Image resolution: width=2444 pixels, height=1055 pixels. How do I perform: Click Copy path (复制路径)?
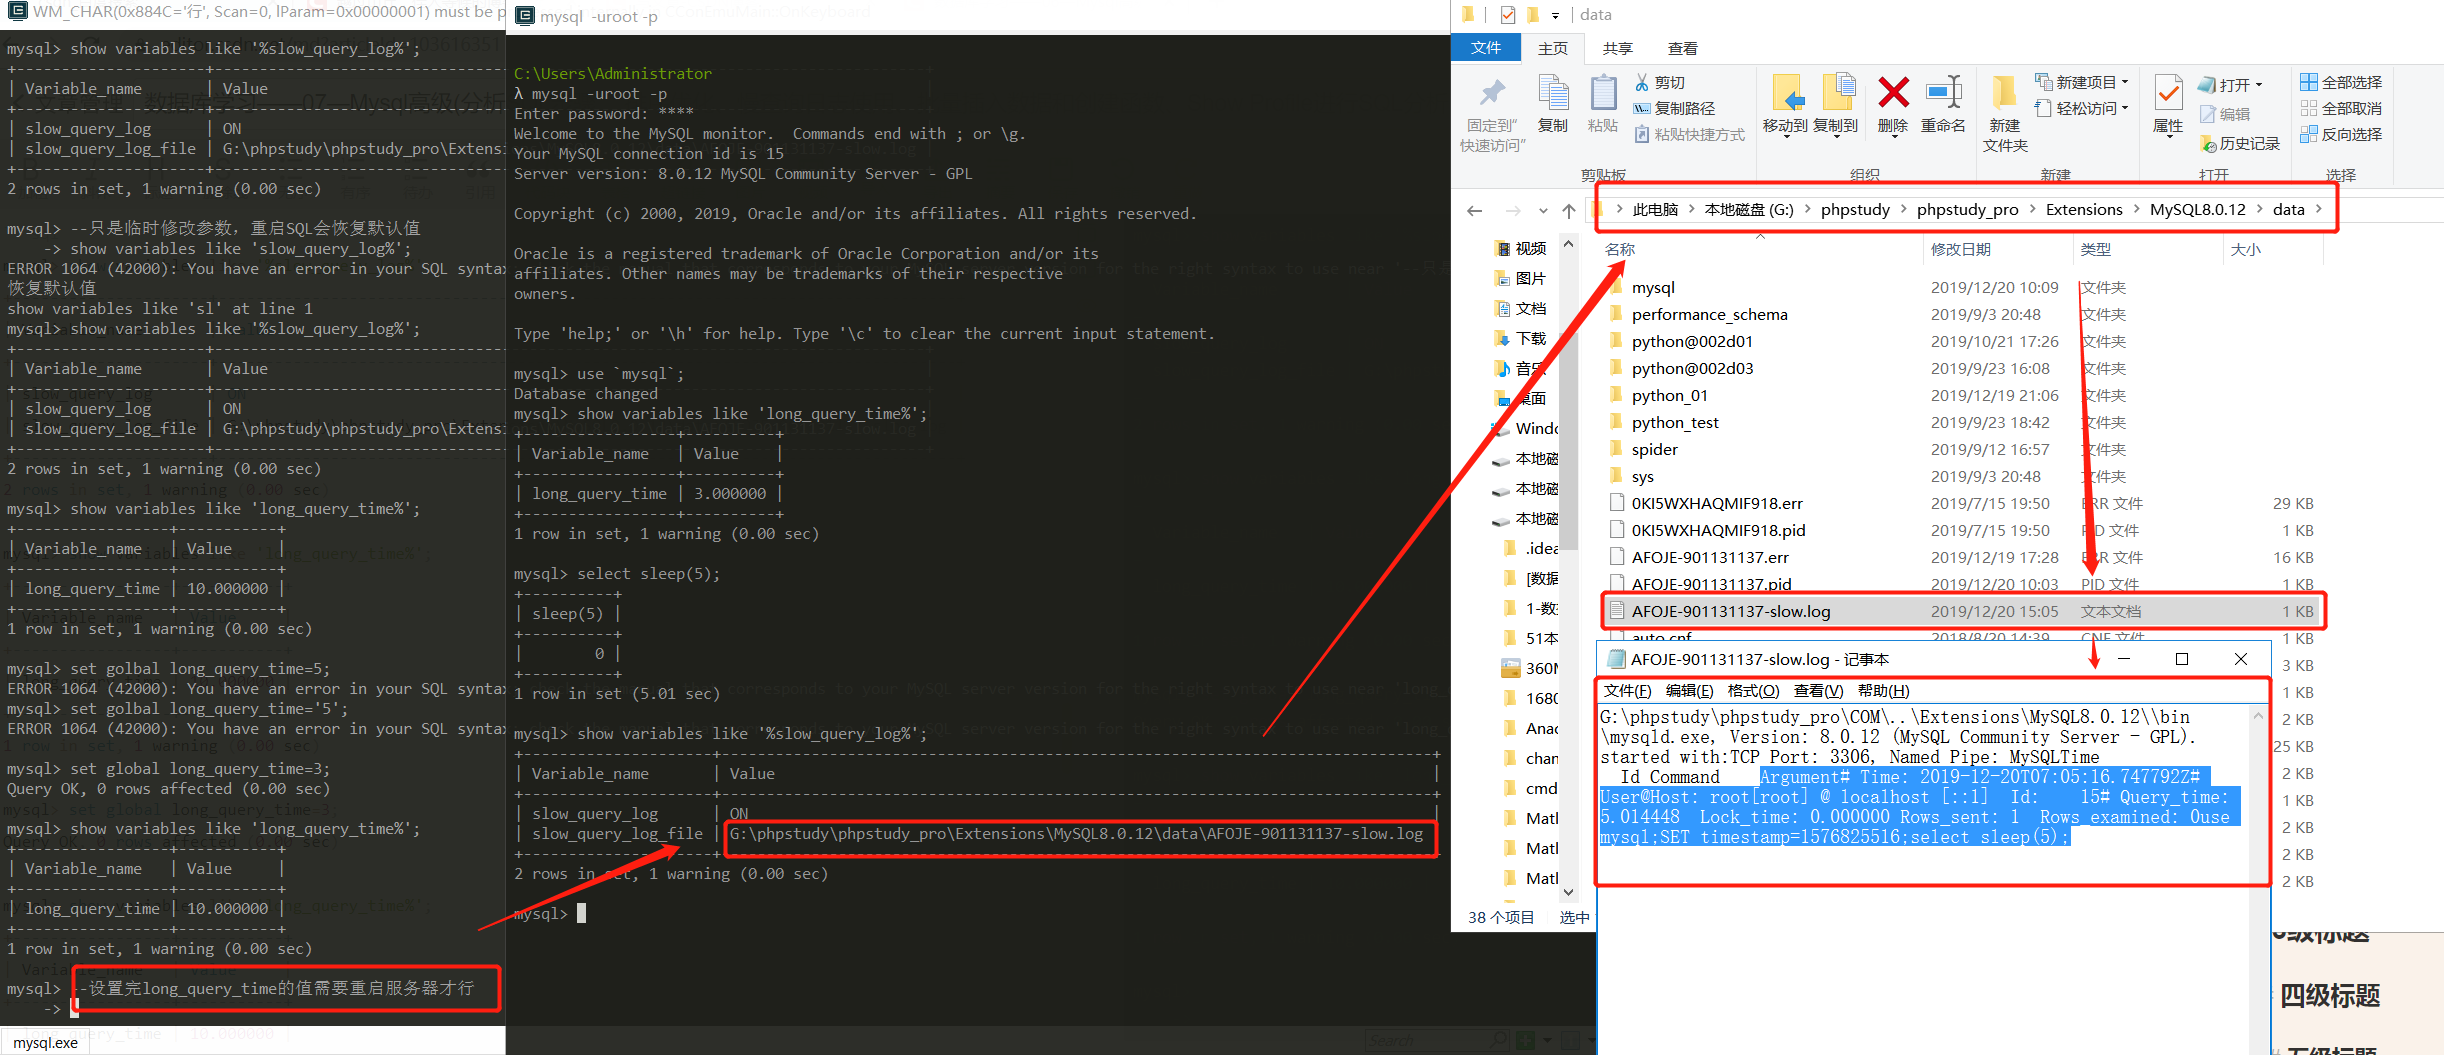[1674, 108]
